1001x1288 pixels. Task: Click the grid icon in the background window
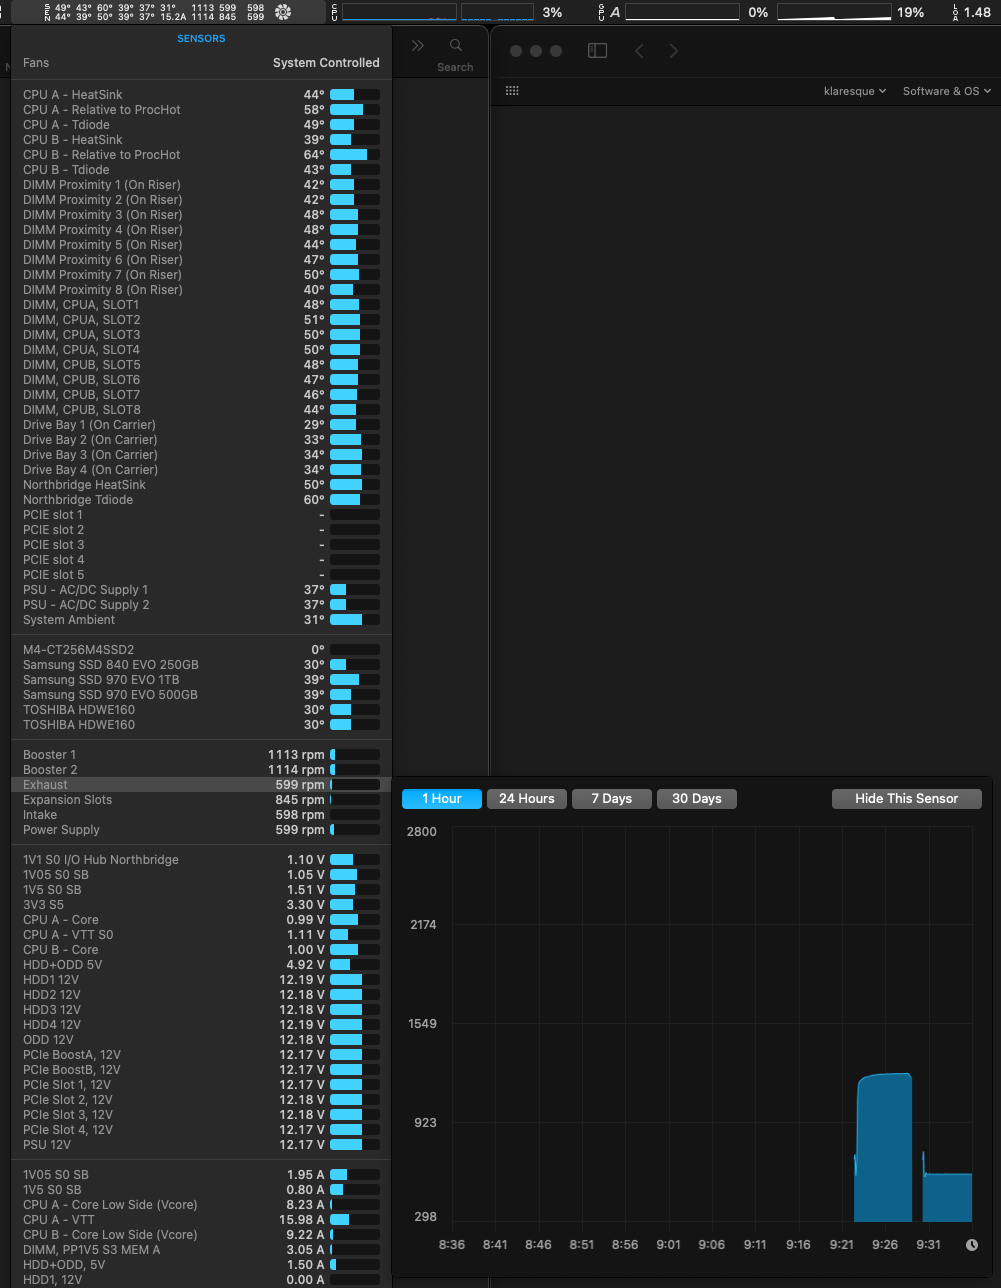pos(512,90)
